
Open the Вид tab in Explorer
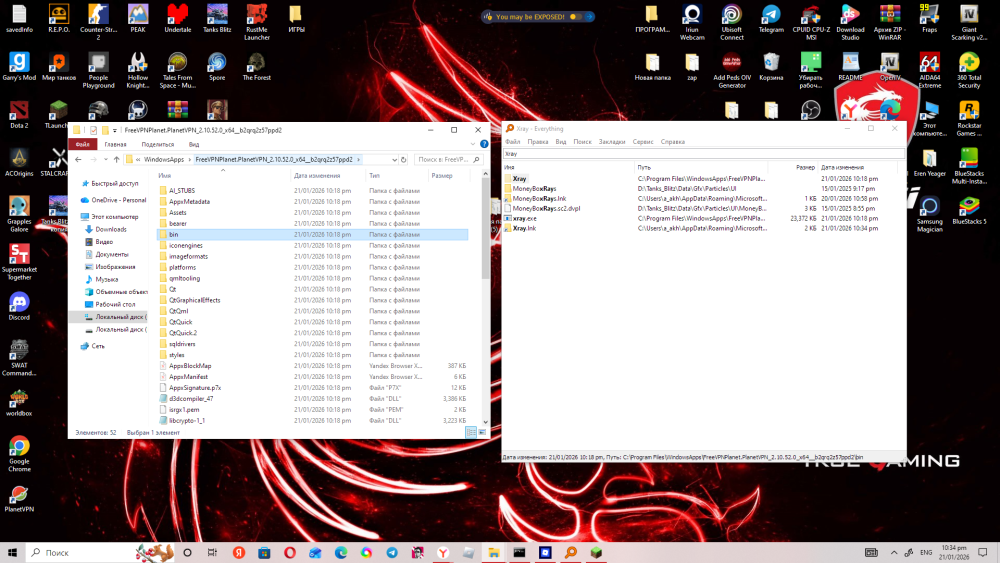tap(194, 145)
